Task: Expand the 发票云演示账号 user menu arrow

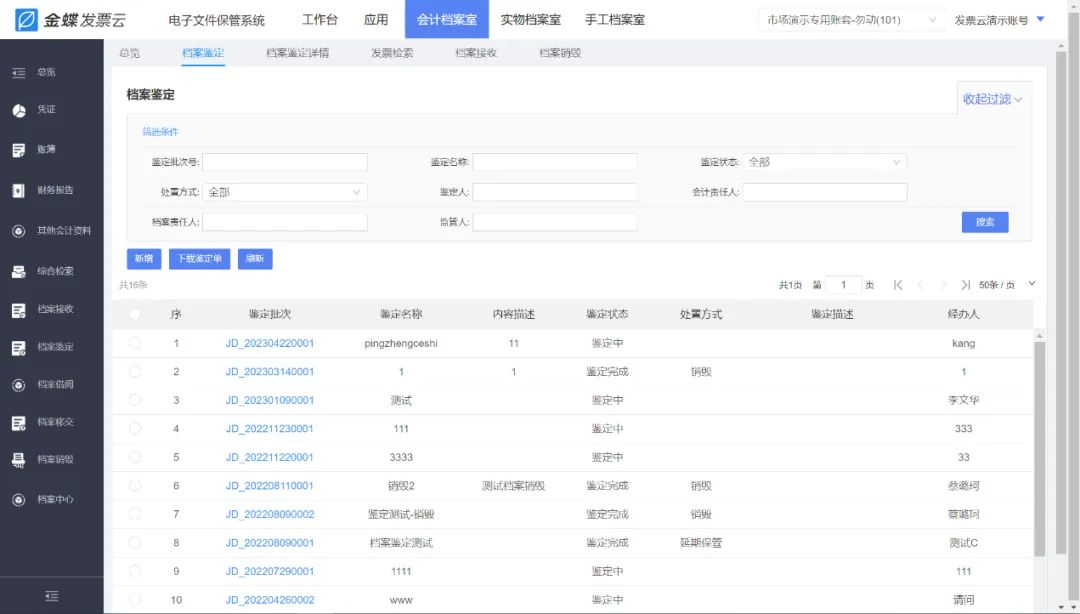Action: (1041, 19)
